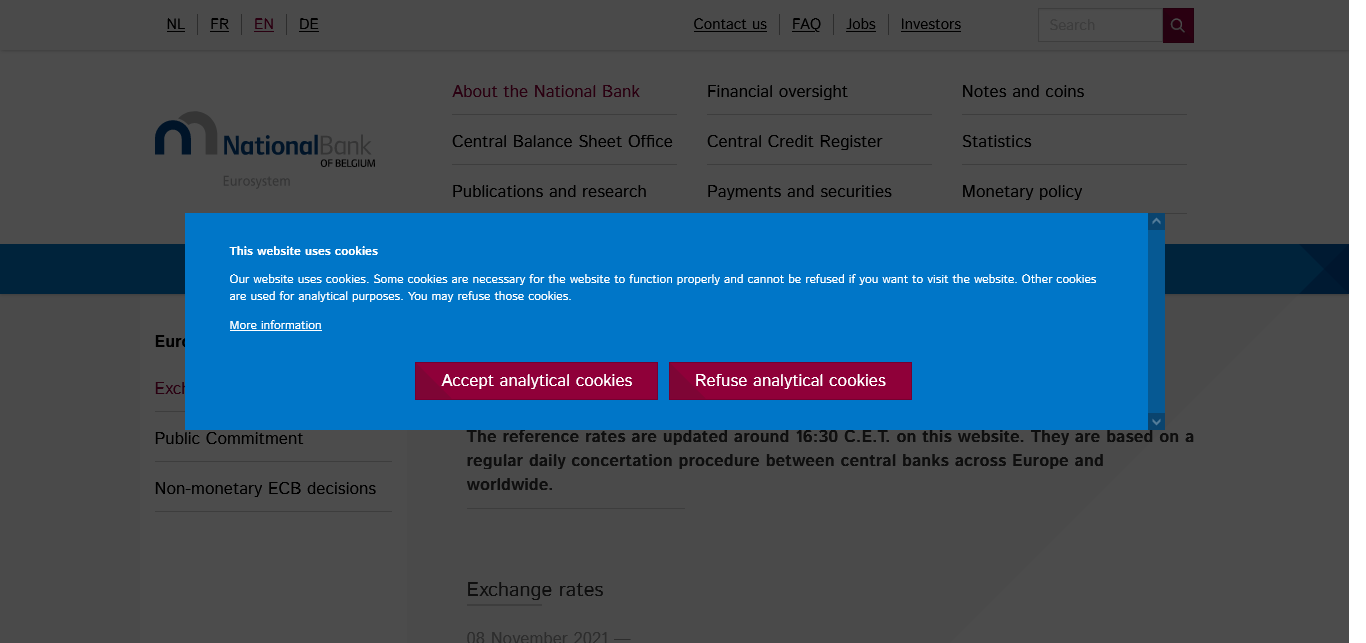
Task: Open the FAQ link
Action: click(806, 24)
